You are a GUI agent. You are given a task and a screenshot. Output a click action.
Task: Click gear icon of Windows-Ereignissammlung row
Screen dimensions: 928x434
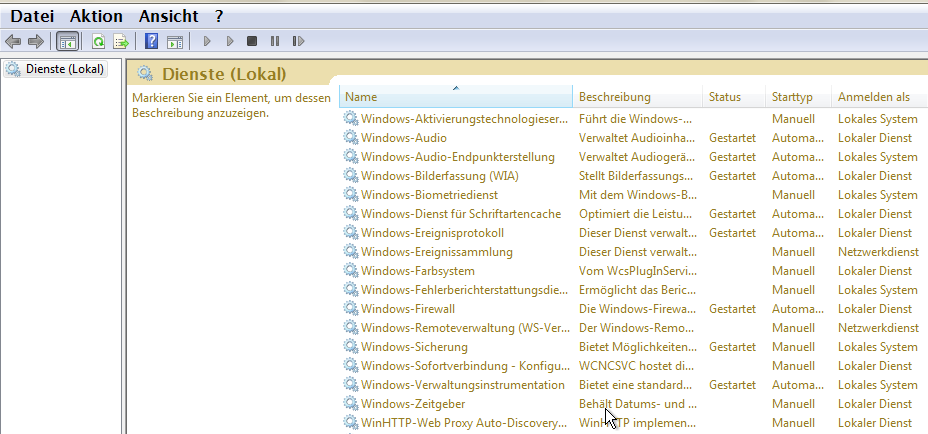351,252
